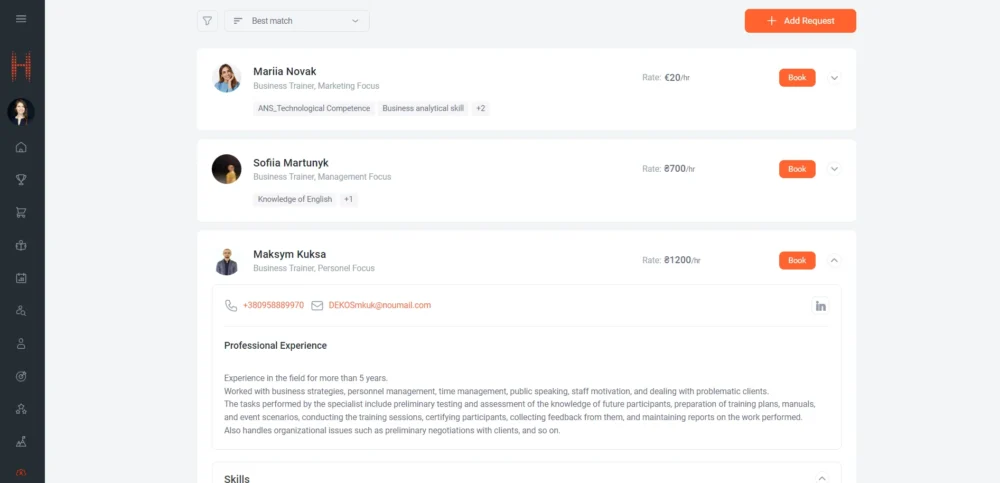
Task: Open the trophy achievements icon
Action: pyautogui.click(x=22, y=180)
